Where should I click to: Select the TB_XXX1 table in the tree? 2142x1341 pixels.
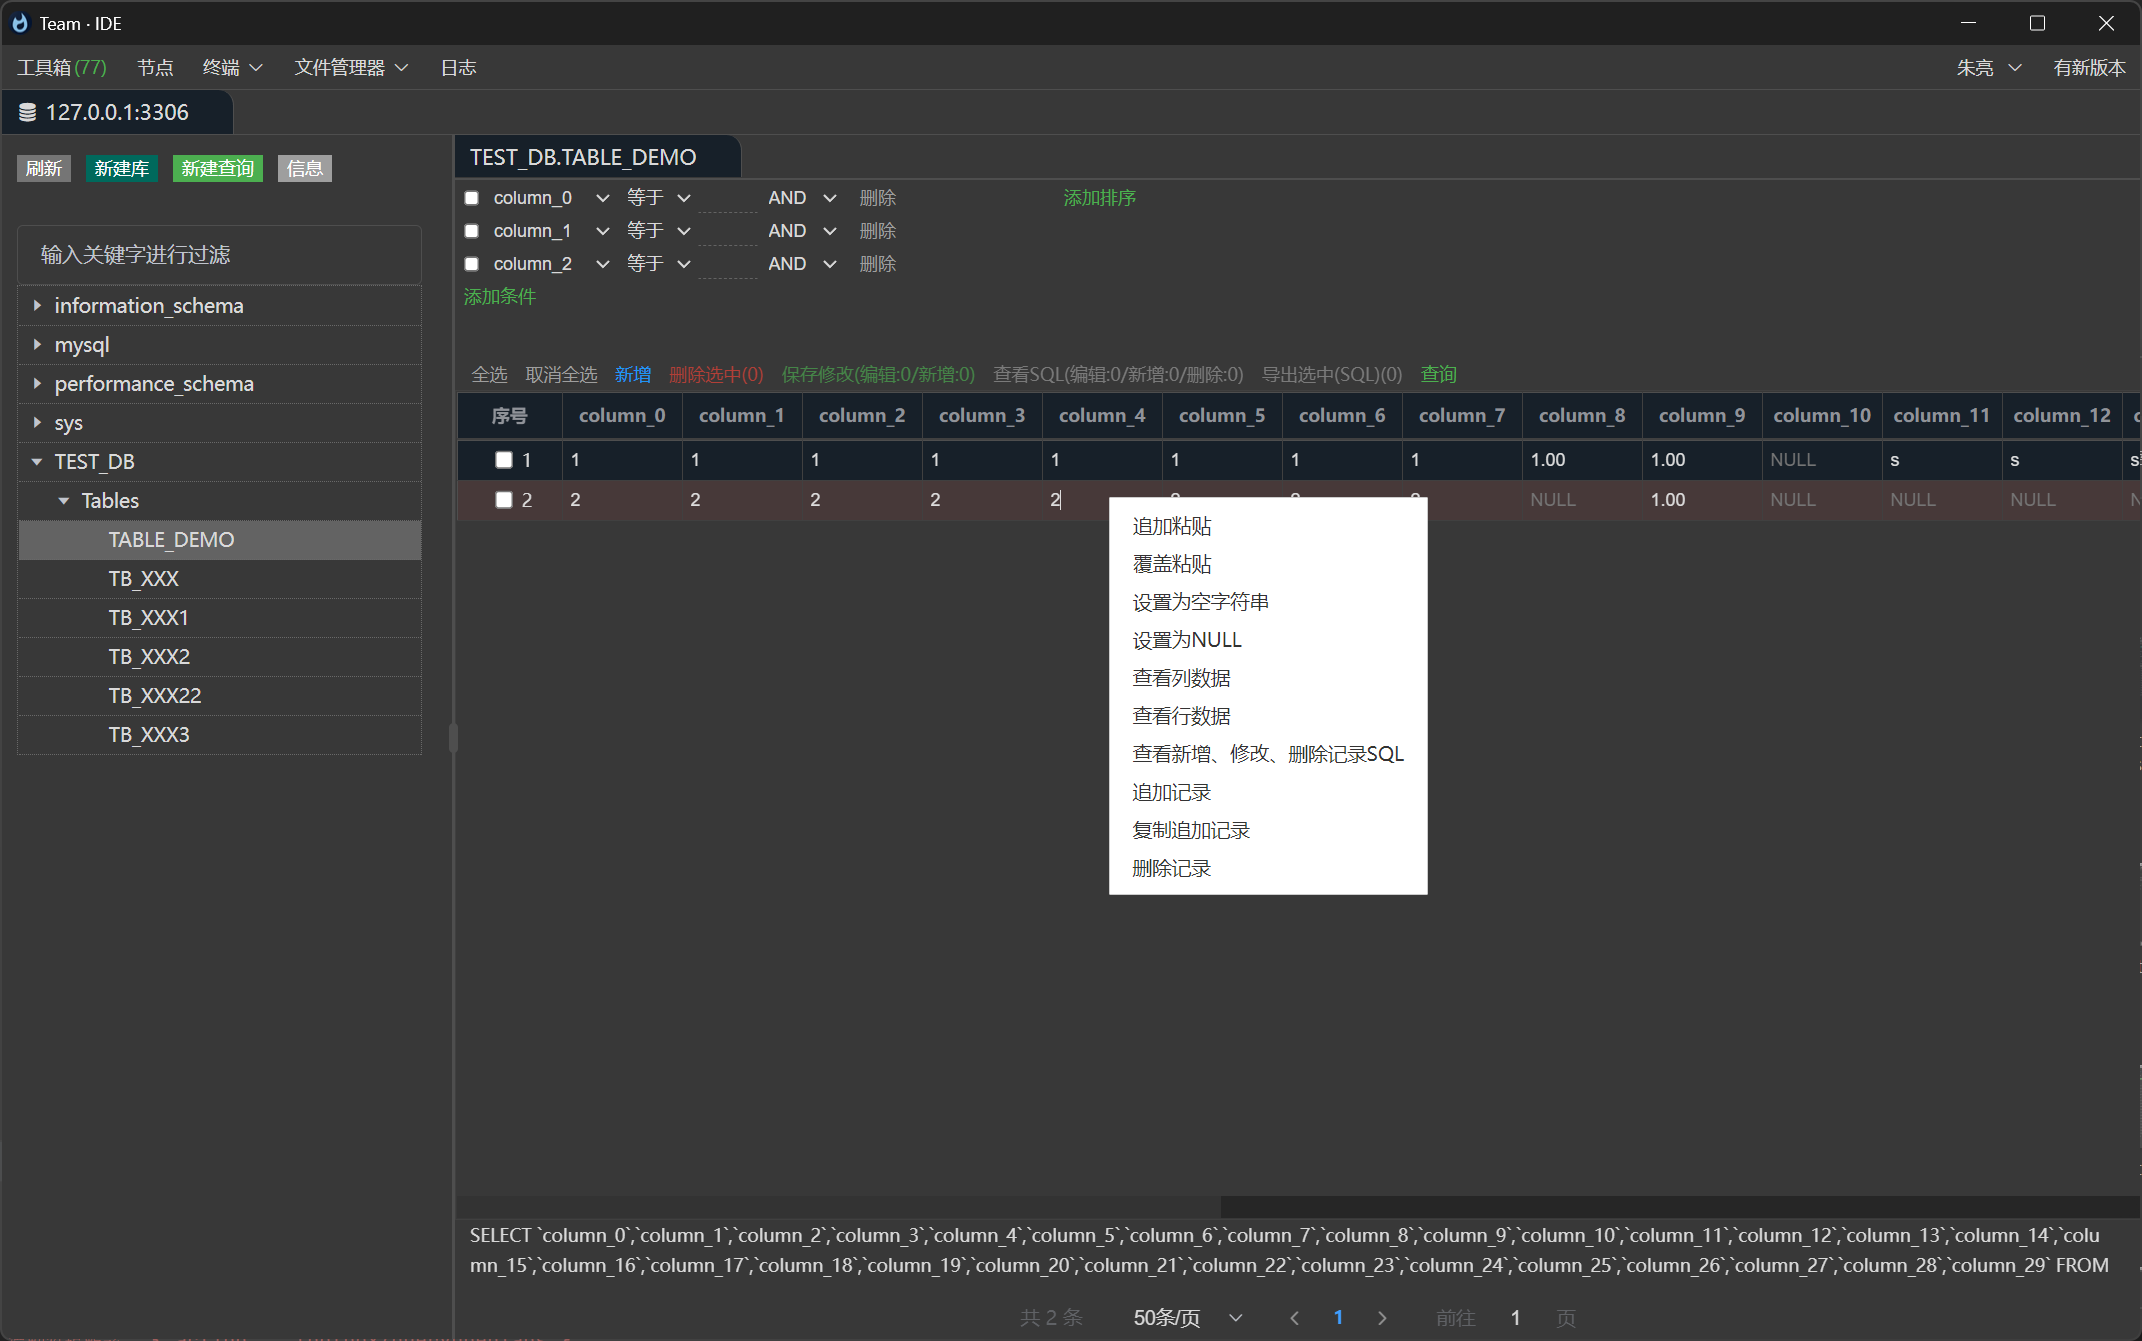(148, 617)
